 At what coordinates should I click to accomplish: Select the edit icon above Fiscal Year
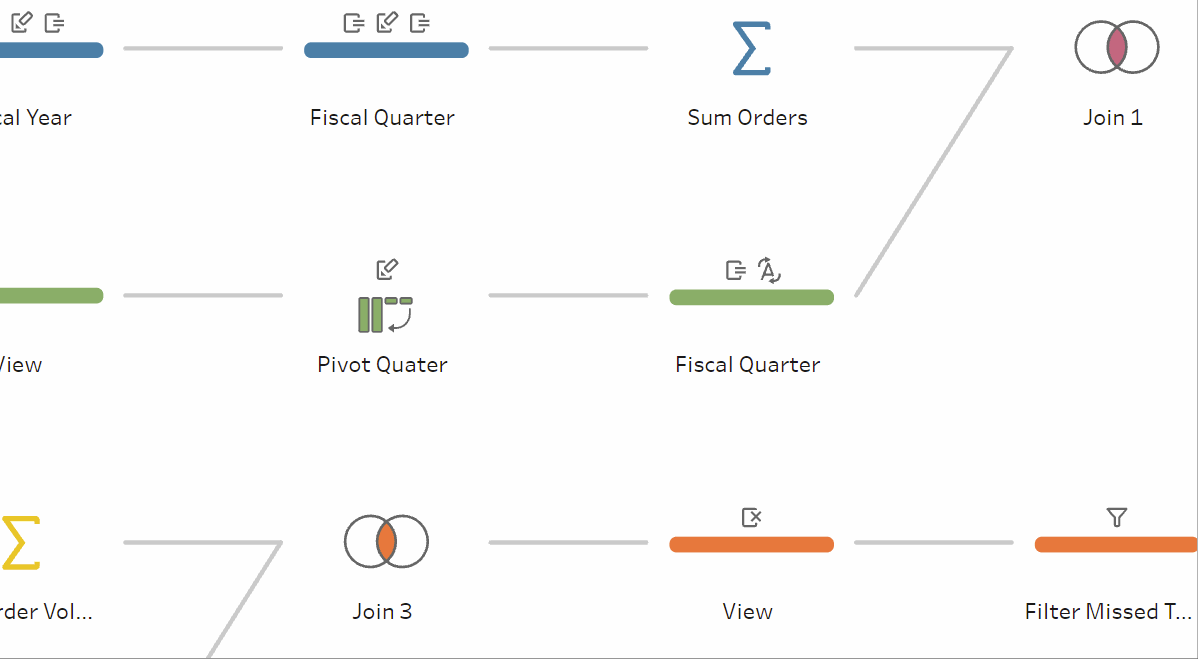click(x=22, y=21)
